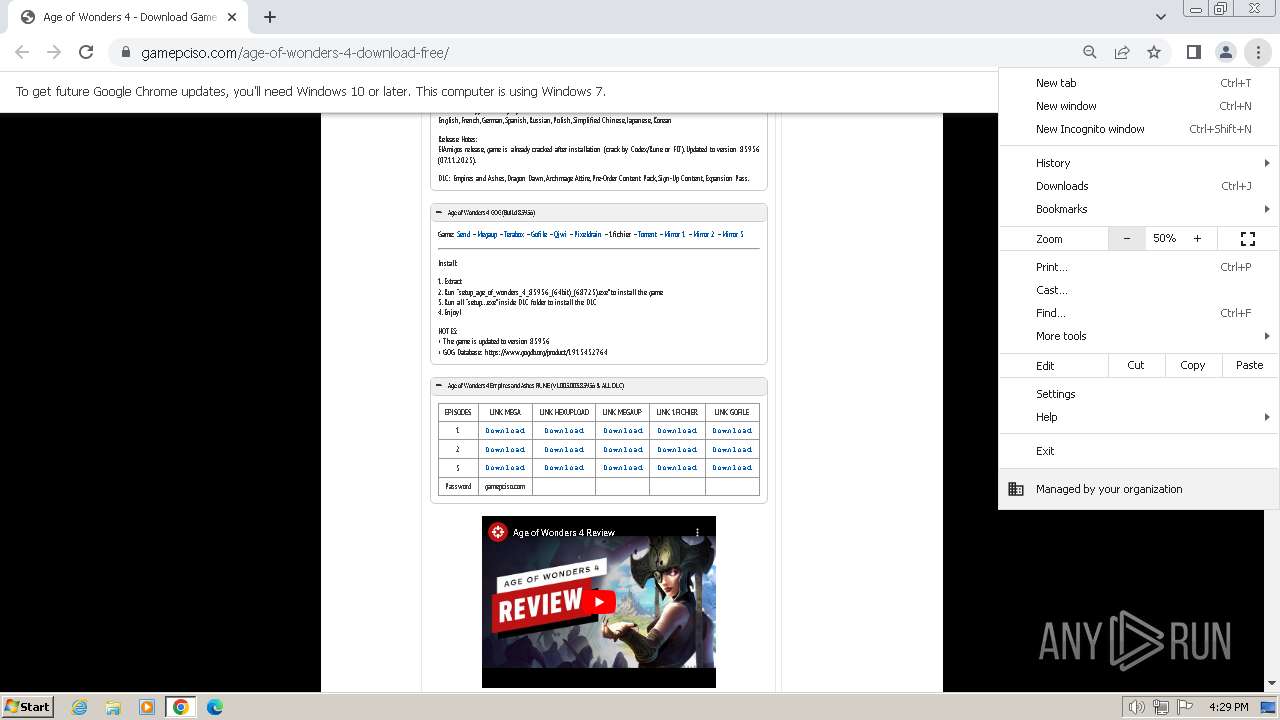Exit Chrome from the menu
The image size is (1280, 720).
click(1139, 451)
